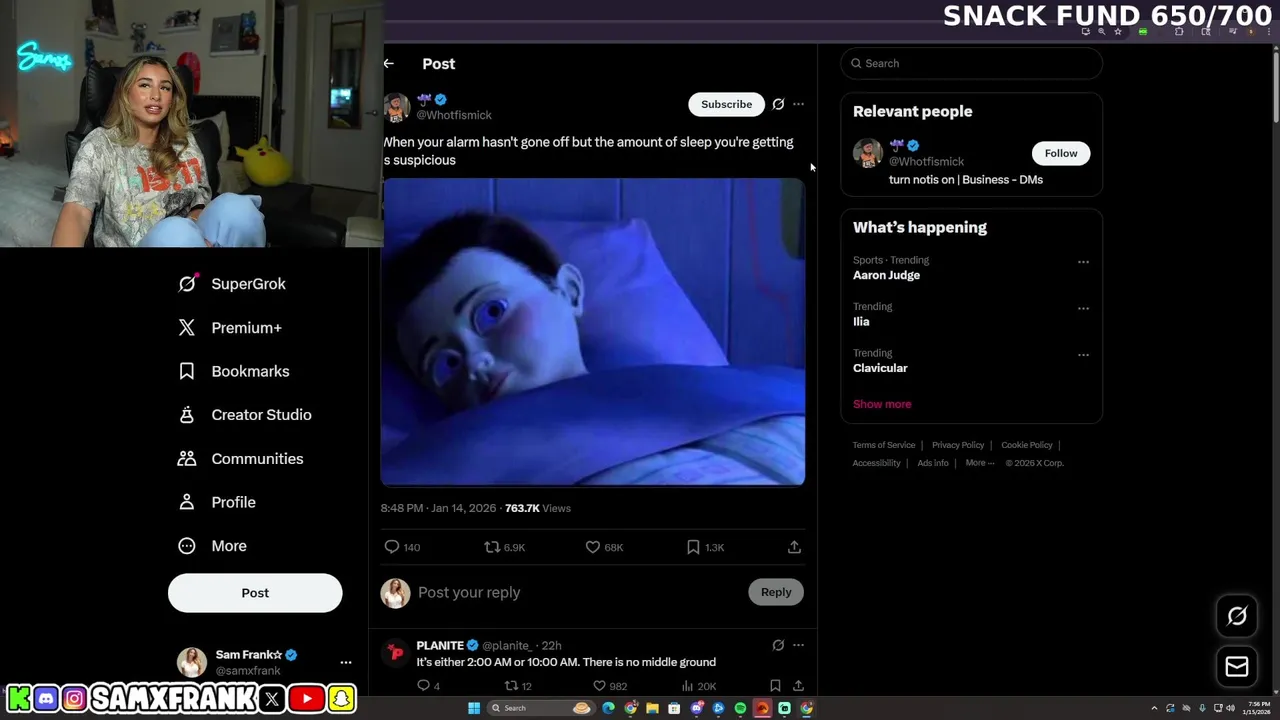Screen dimensions: 1280x720
Task: Click Sam Frank sidebar profile avatar
Action: coord(192,662)
